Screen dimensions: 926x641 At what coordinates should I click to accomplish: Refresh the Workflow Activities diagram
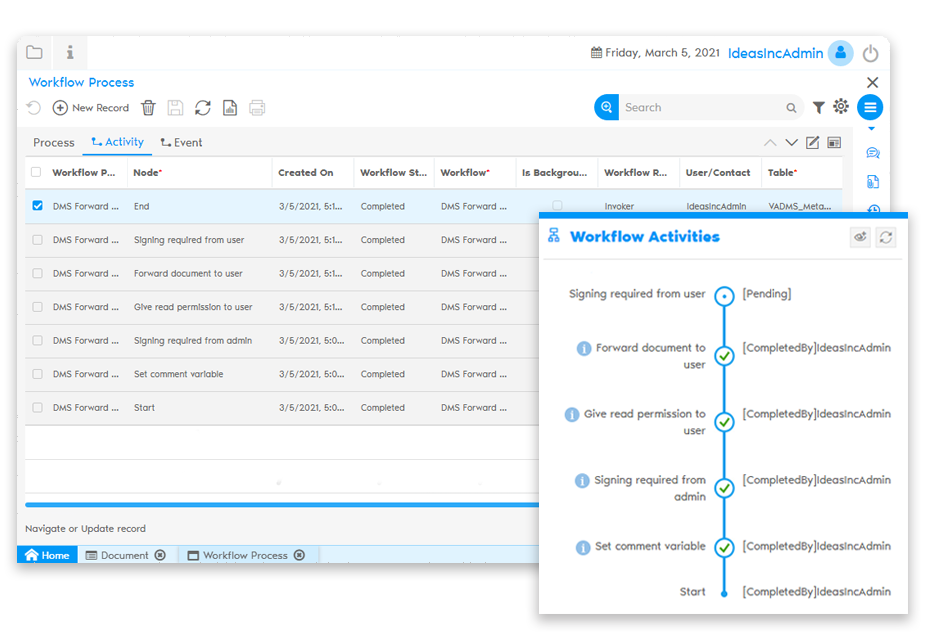(888, 238)
